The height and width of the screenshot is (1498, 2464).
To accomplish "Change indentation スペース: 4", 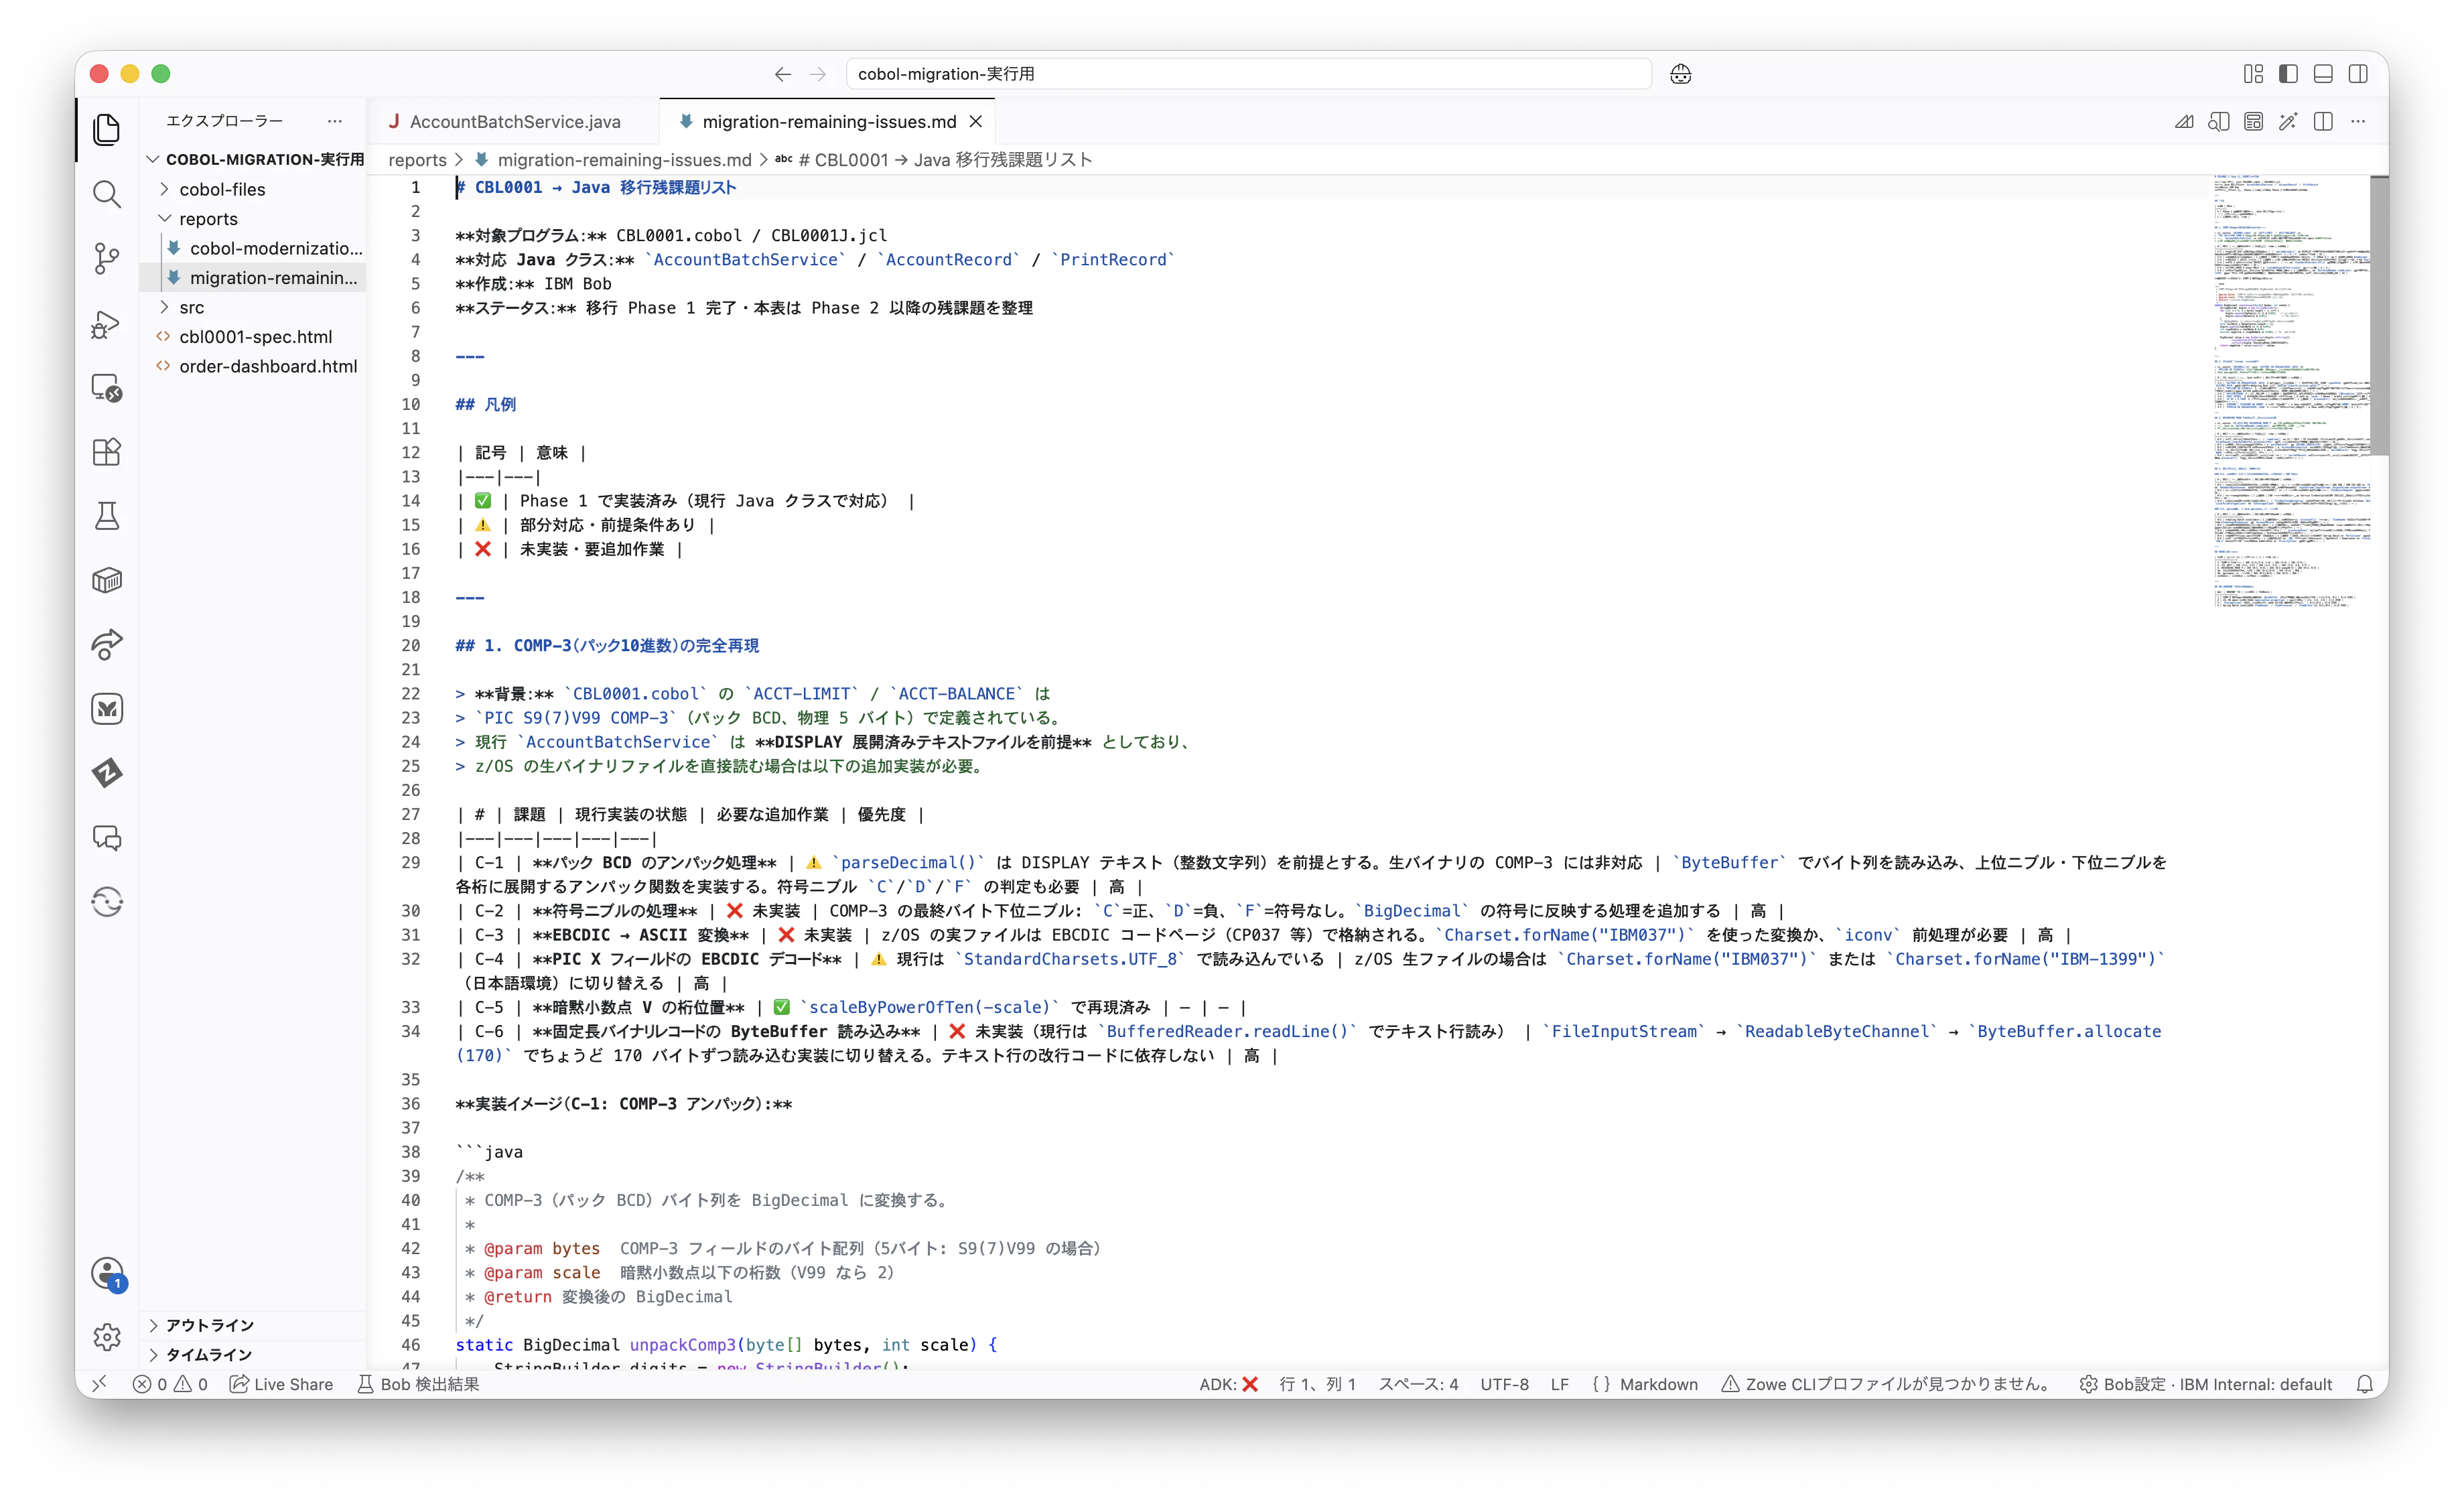I will pyautogui.click(x=1418, y=1384).
